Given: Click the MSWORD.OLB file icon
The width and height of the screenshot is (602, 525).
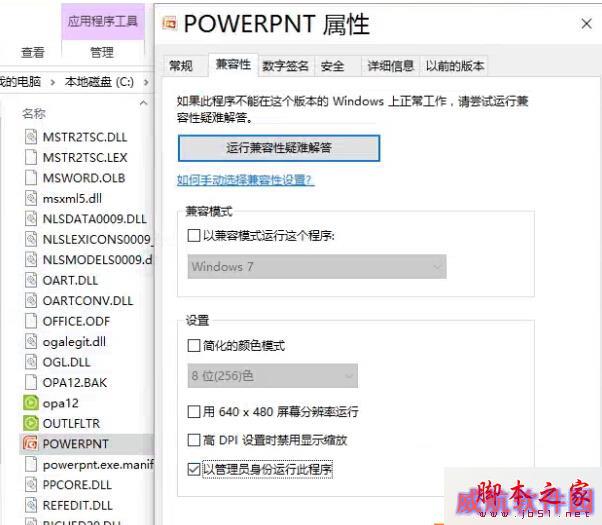Looking at the screenshot, I should pyautogui.click(x=31, y=178).
